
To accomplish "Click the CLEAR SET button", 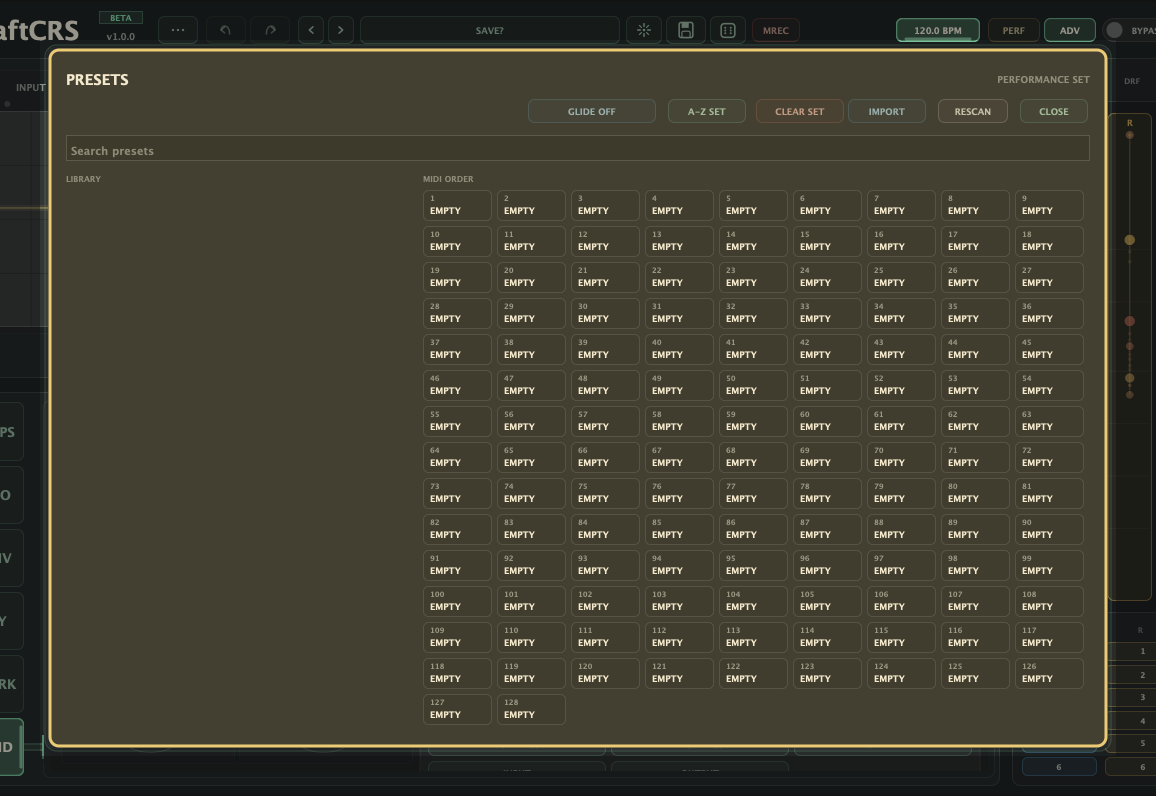I will tap(799, 111).
